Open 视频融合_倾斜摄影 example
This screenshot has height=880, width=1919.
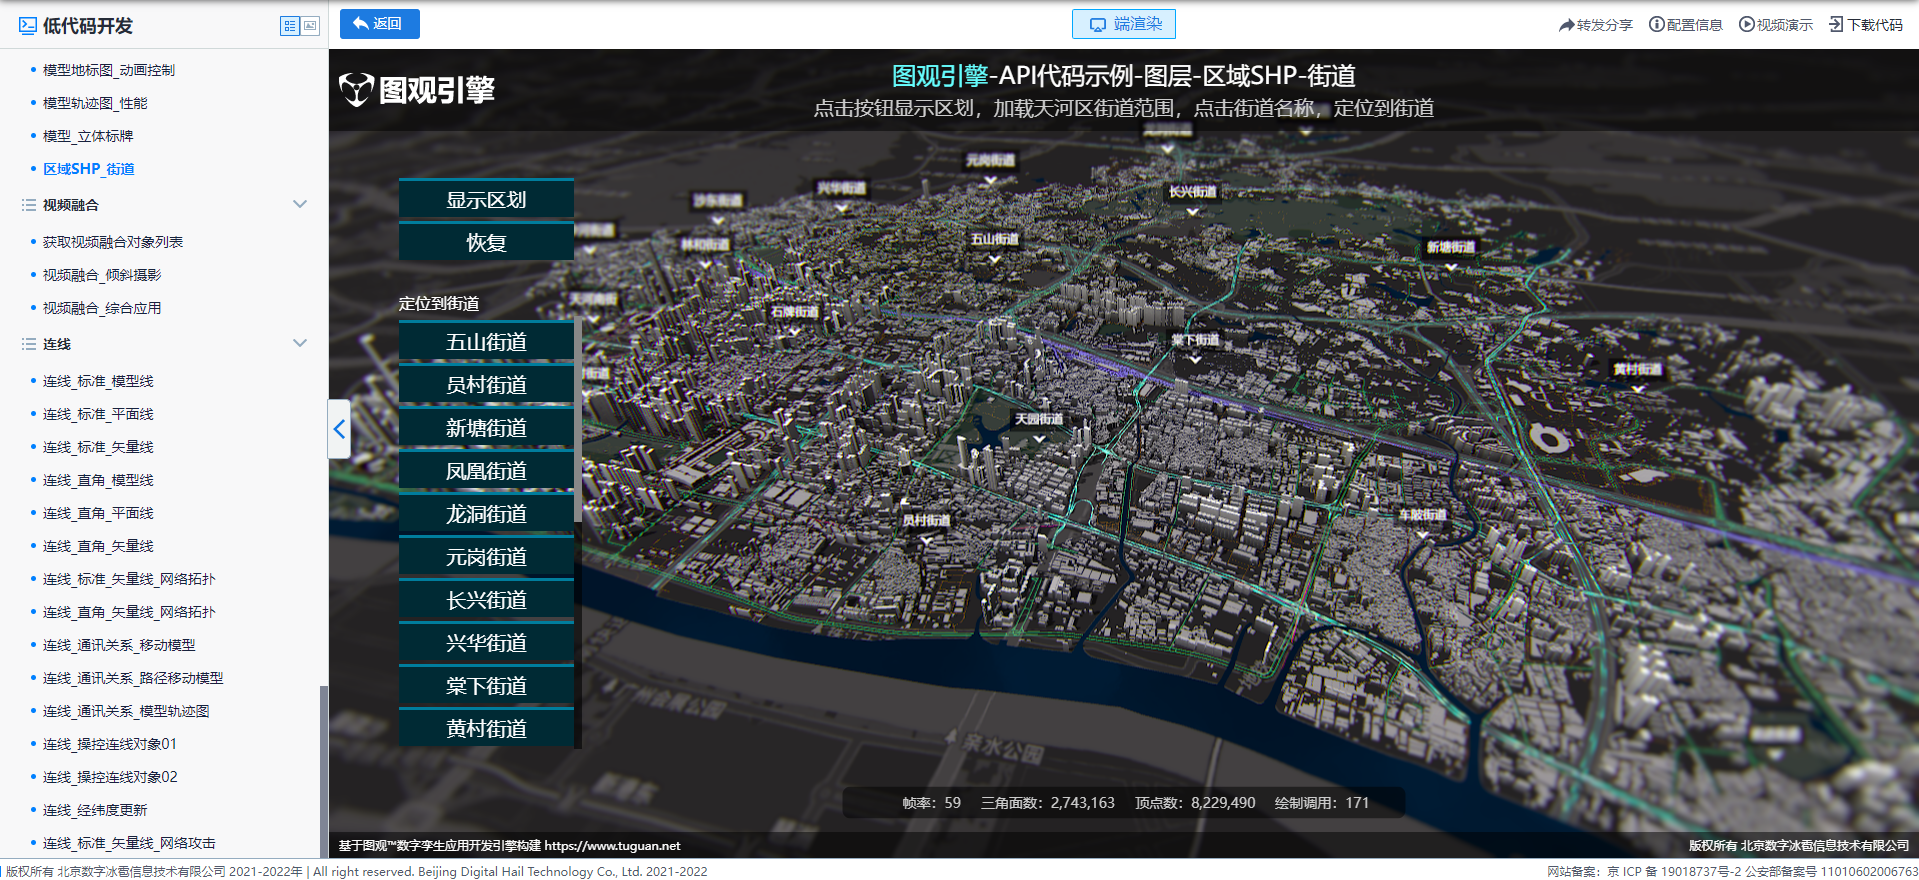pos(102,275)
